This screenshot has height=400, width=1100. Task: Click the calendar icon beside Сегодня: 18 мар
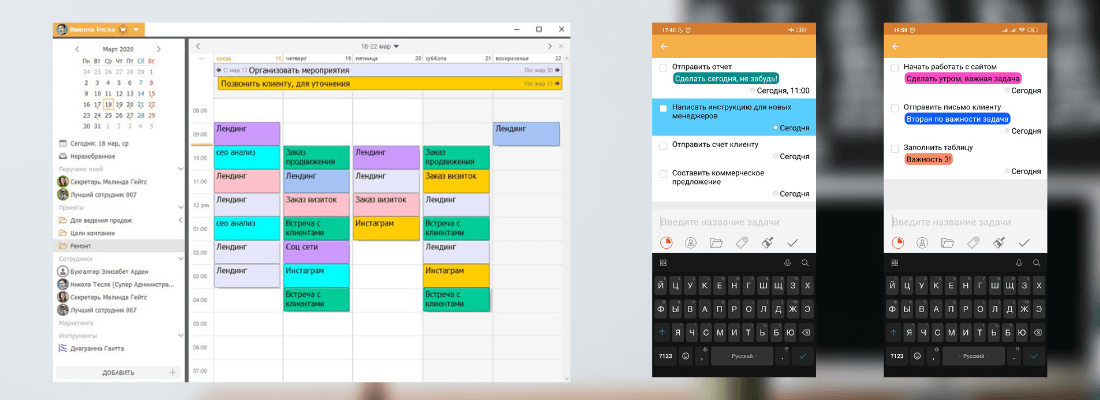click(63, 143)
